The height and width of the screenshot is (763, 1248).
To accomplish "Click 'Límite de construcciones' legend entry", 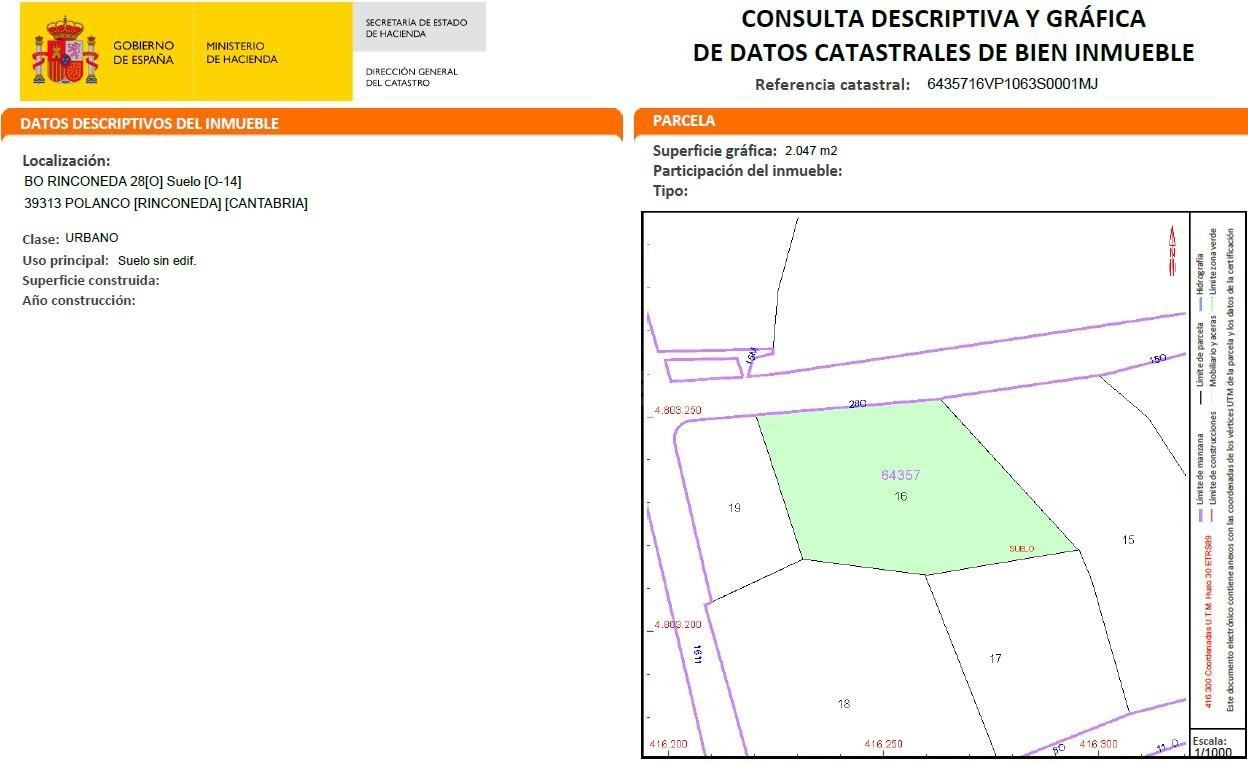I will [1214, 468].
